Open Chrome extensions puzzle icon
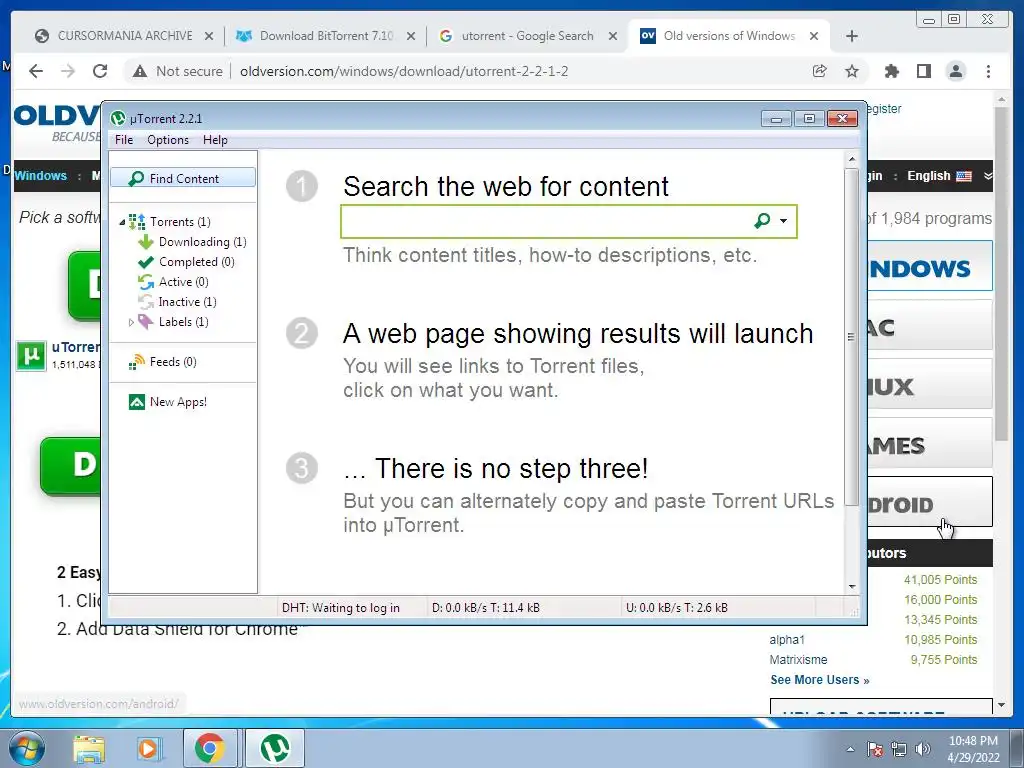 (x=891, y=71)
